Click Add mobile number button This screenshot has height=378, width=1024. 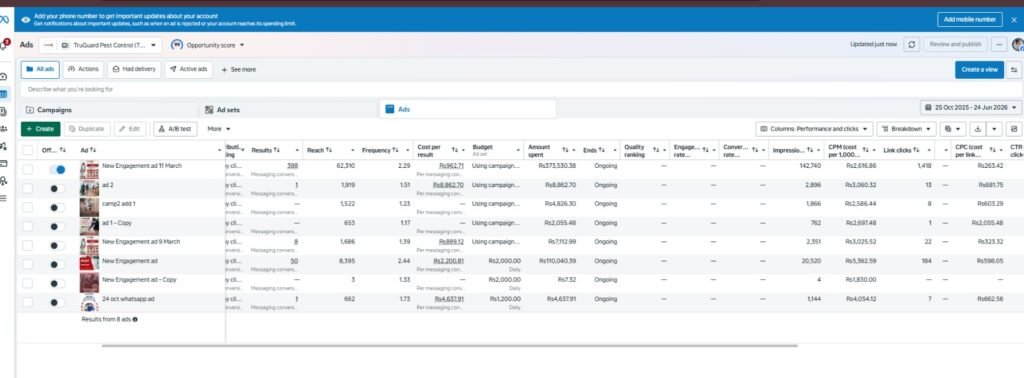[x=970, y=20]
